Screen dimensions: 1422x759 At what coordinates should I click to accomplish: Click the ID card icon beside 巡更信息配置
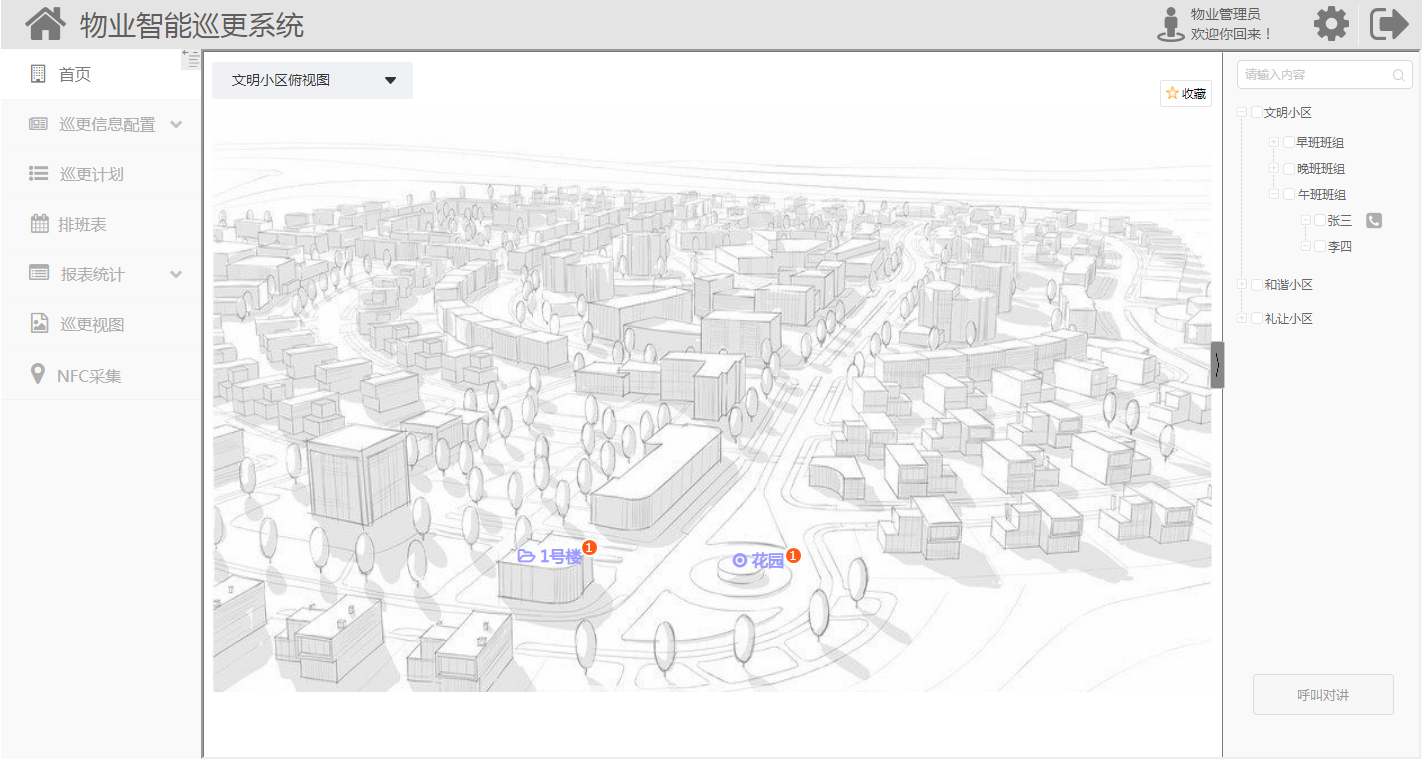click(x=38, y=124)
